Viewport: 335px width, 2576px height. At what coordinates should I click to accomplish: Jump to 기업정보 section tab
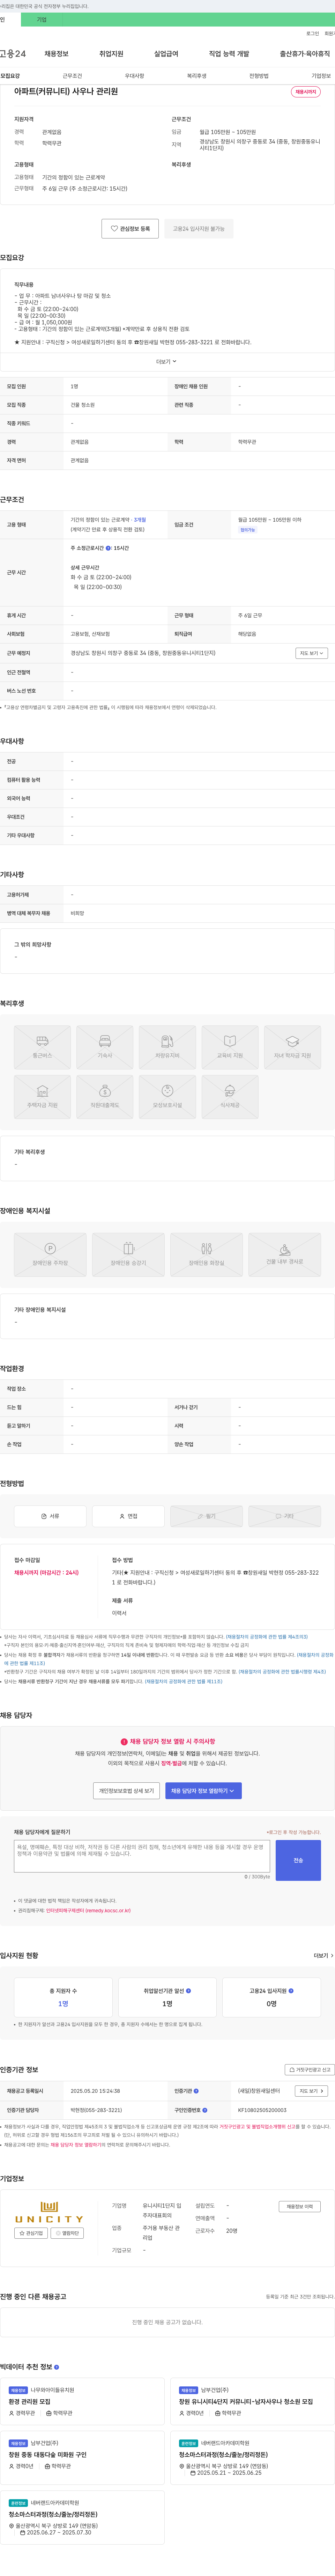(x=321, y=76)
